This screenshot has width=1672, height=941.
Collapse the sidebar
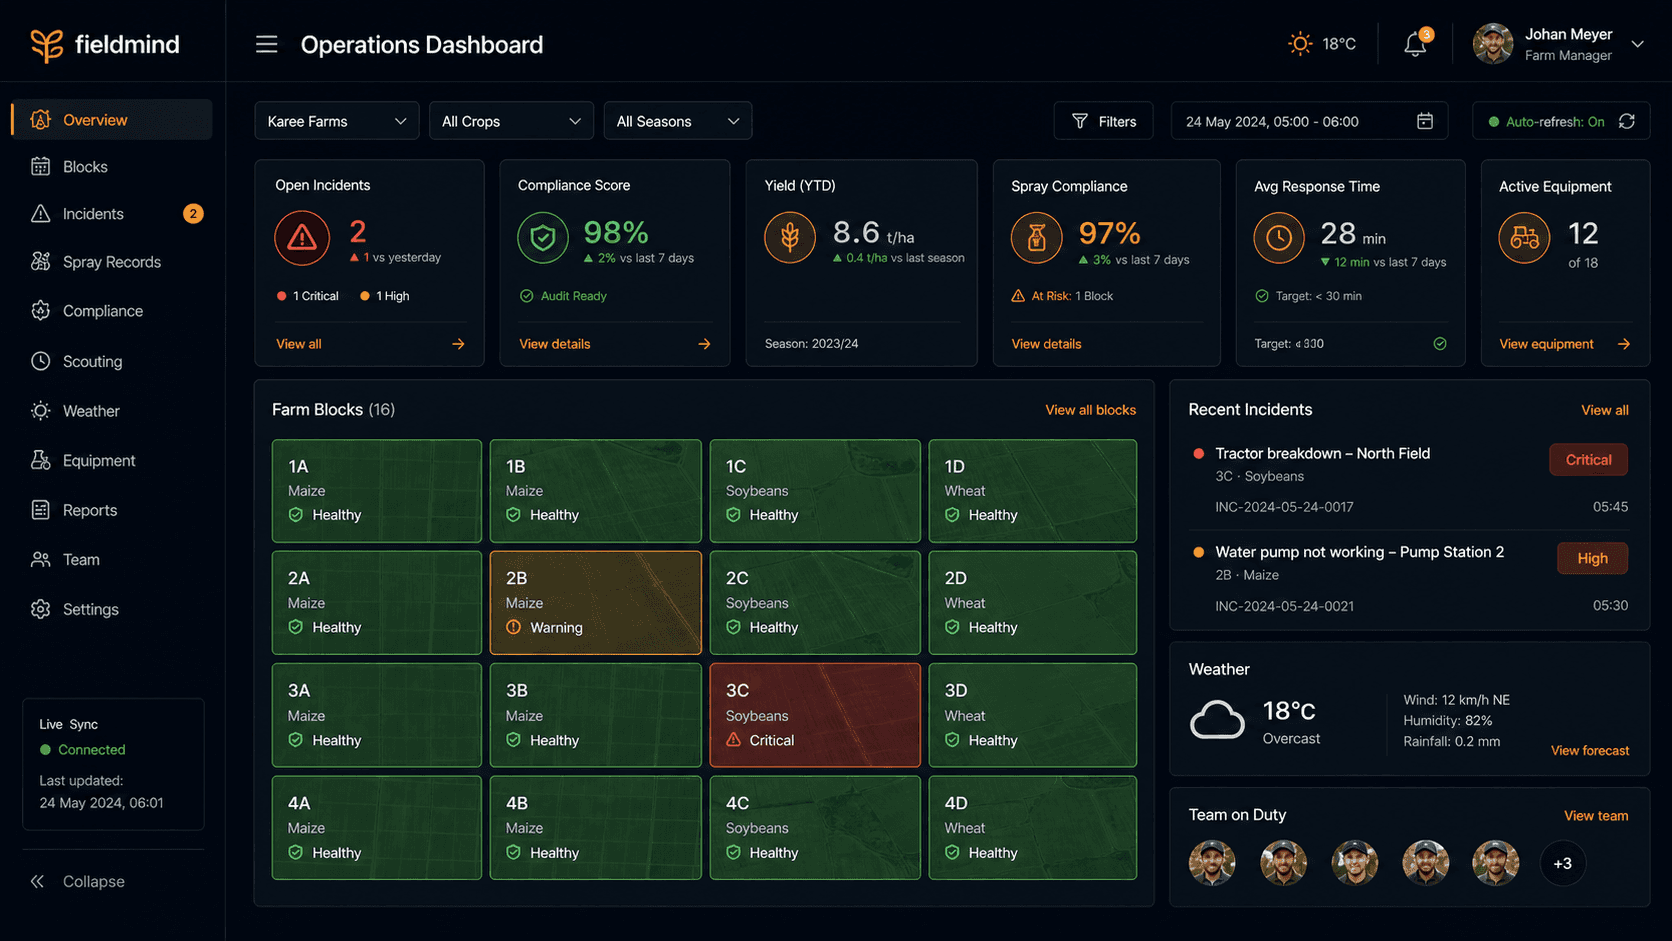(x=78, y=881)
